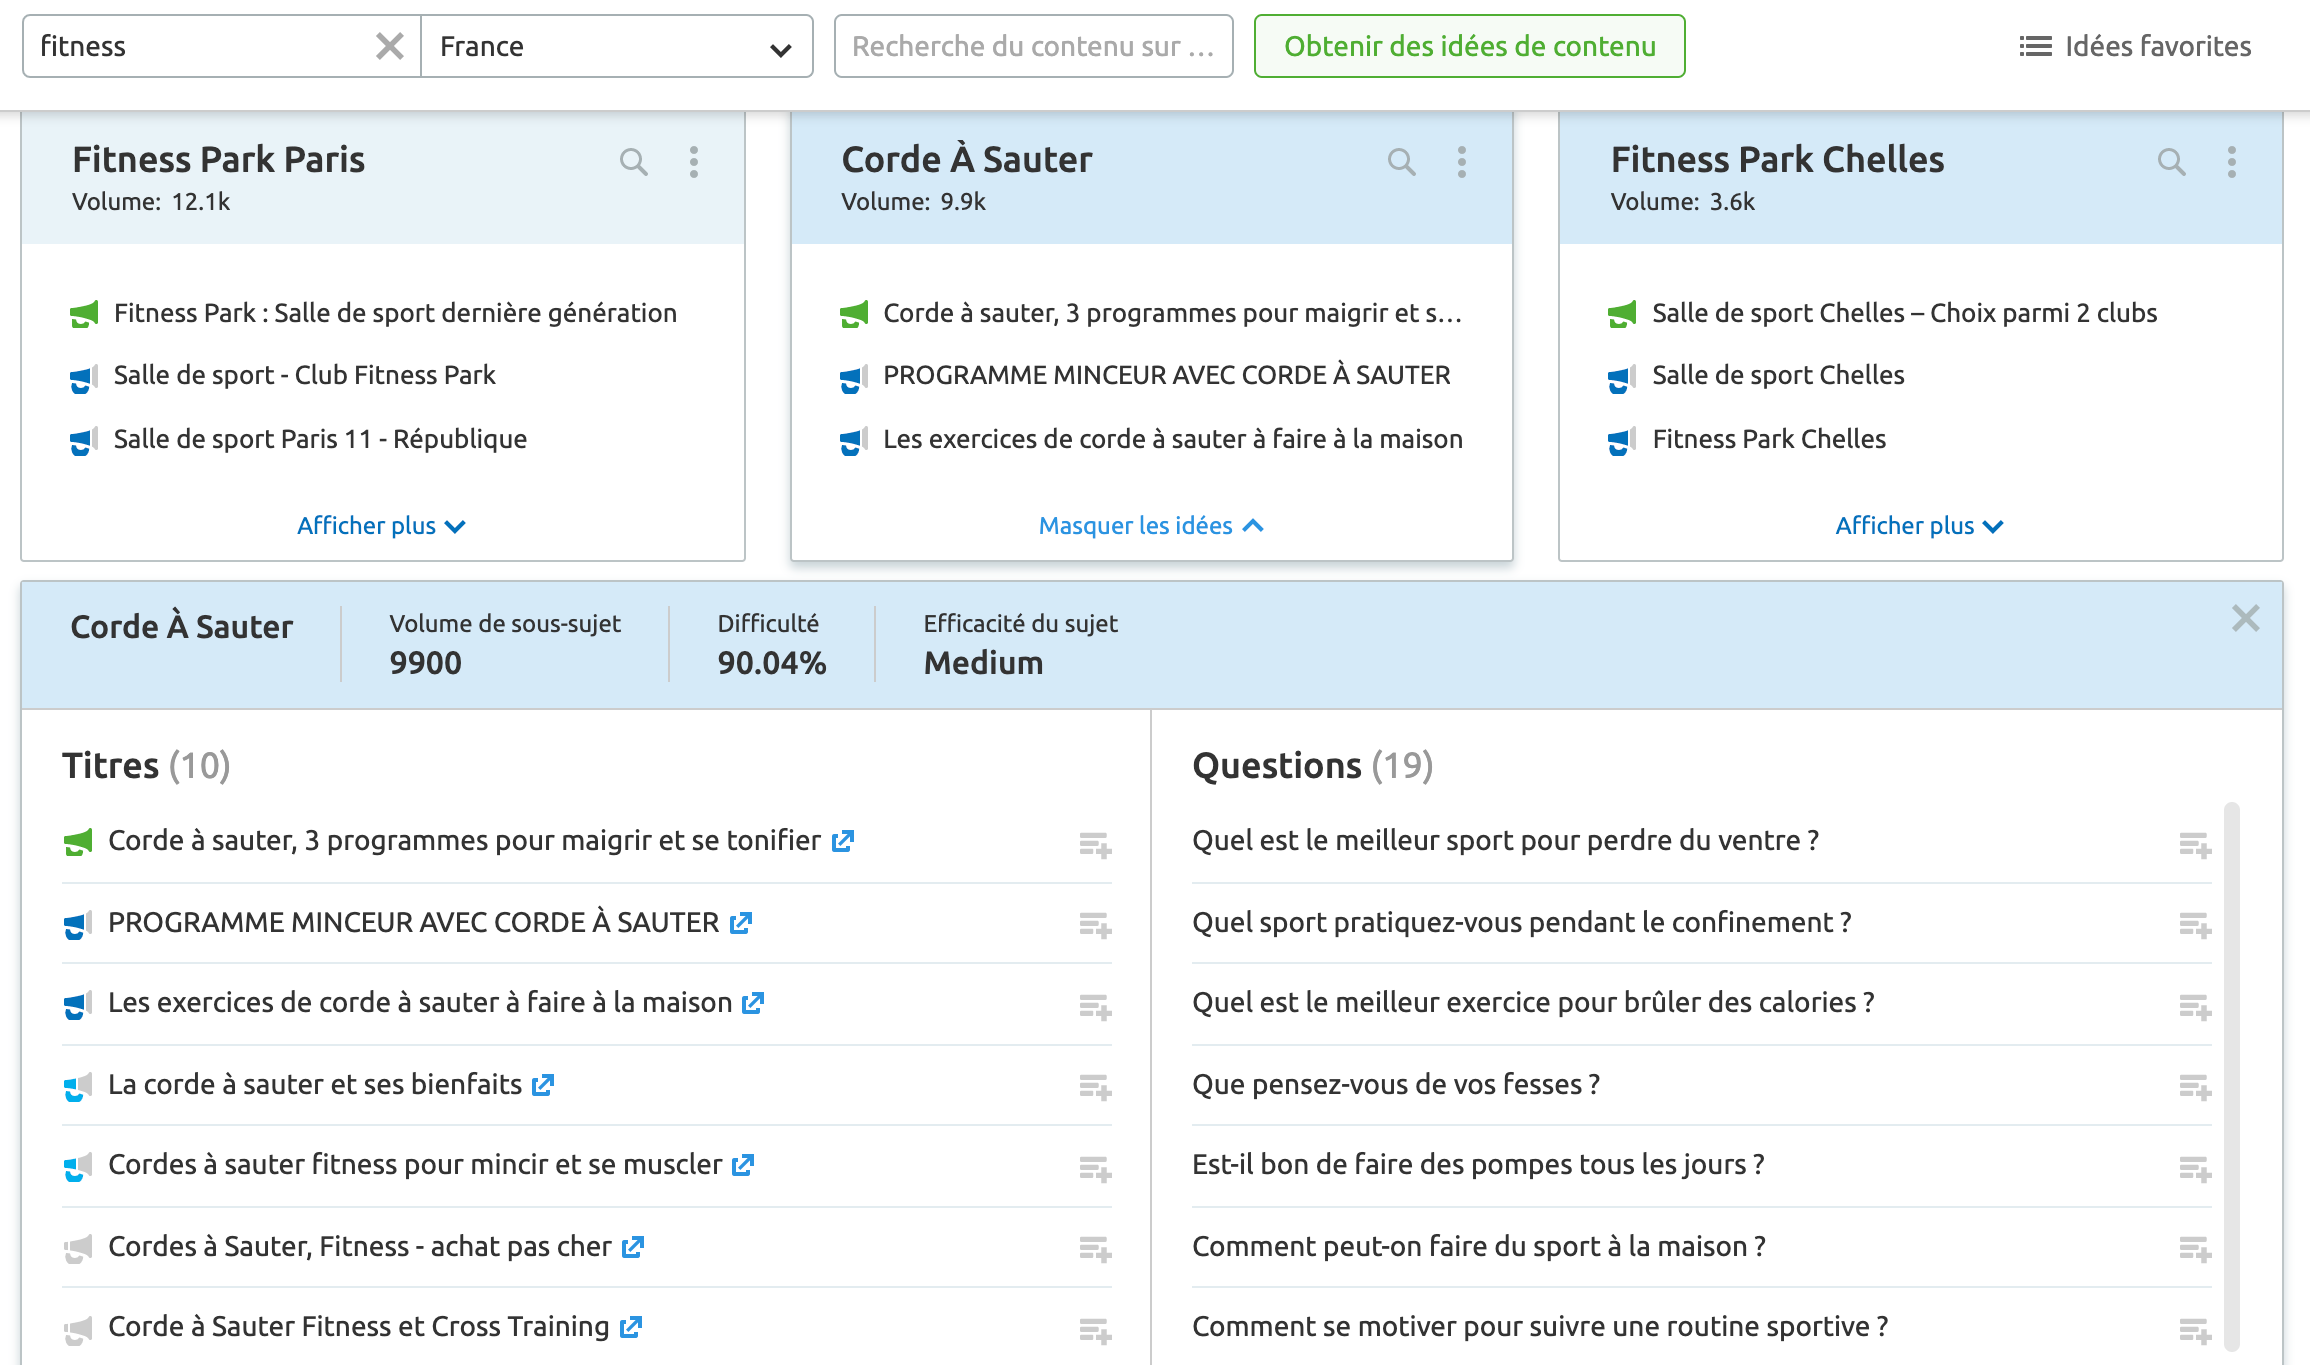The image size is (2310, 1365).
Task: Open the France country dropdown
Action: pyautogui.click(x=616, y=47)
